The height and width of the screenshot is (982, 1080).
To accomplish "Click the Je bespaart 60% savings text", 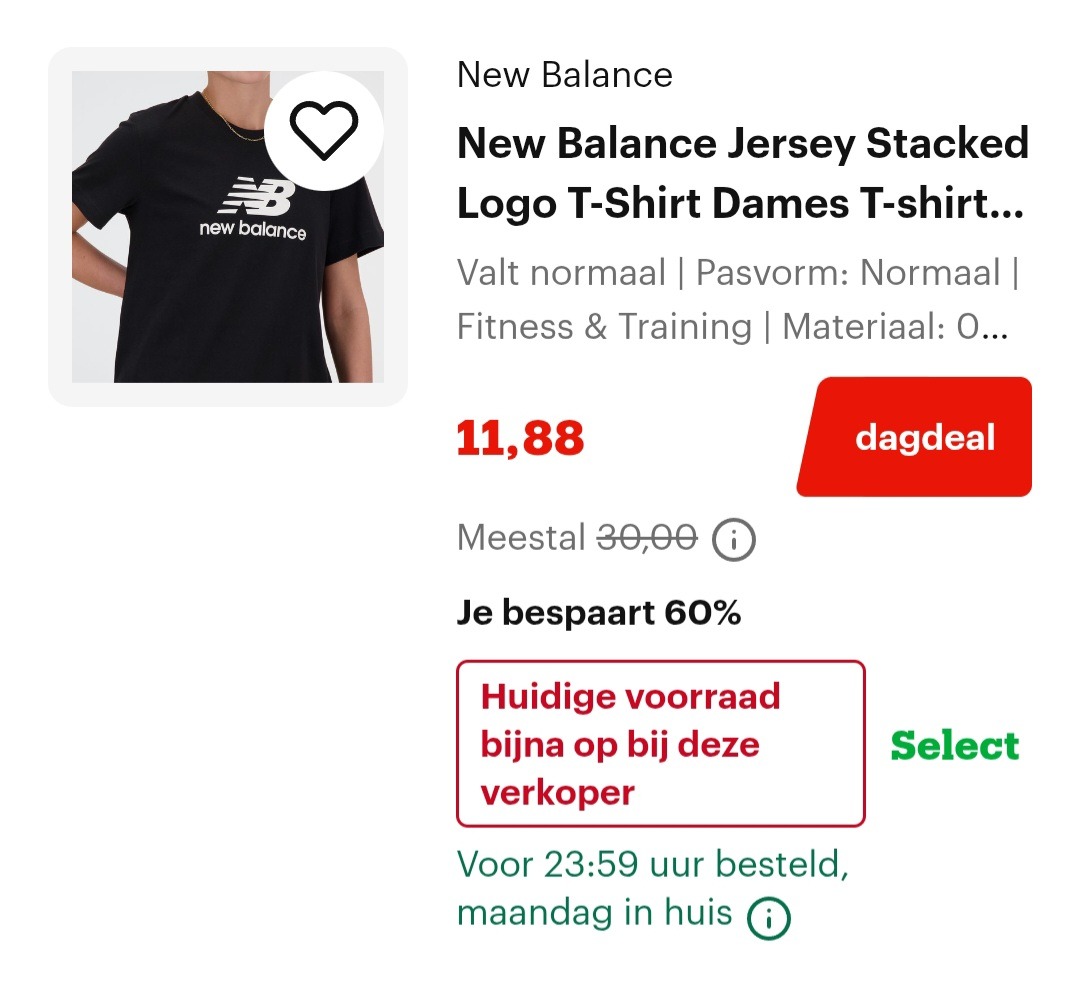I will click(599, 612).
